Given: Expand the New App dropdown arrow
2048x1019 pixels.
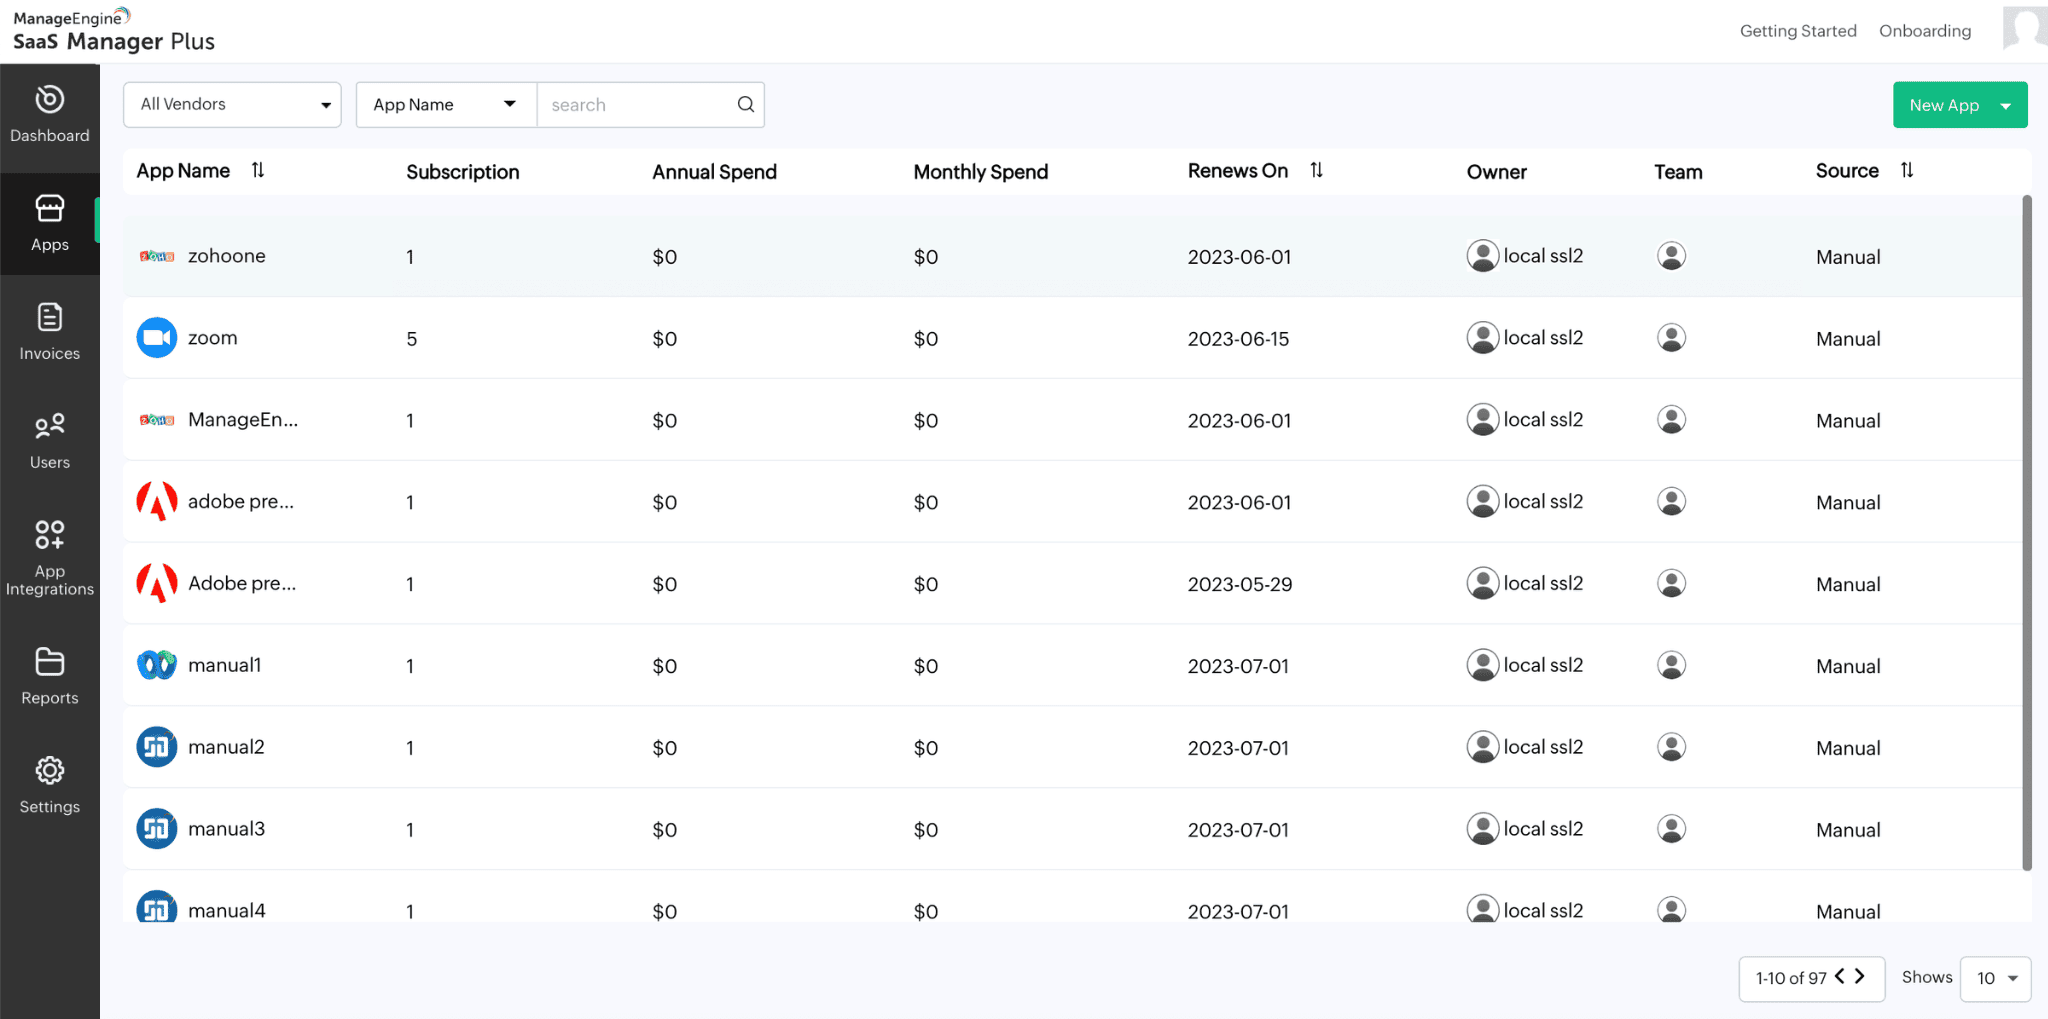Looking at the screenshot, I should pos(2003,104).
